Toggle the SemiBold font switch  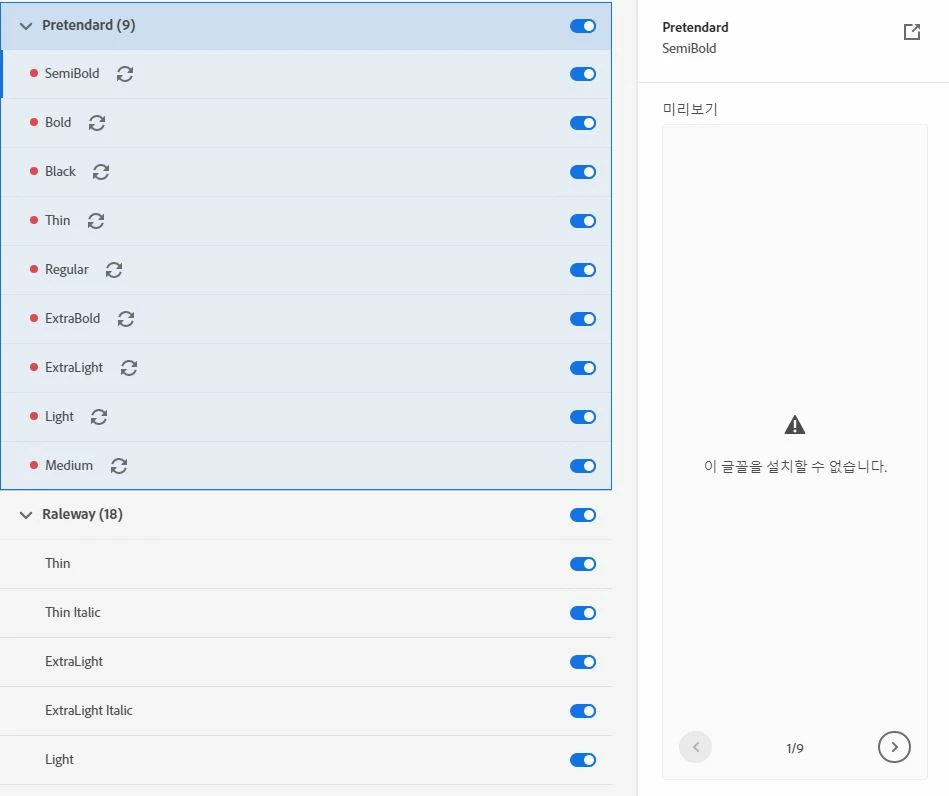583,74
